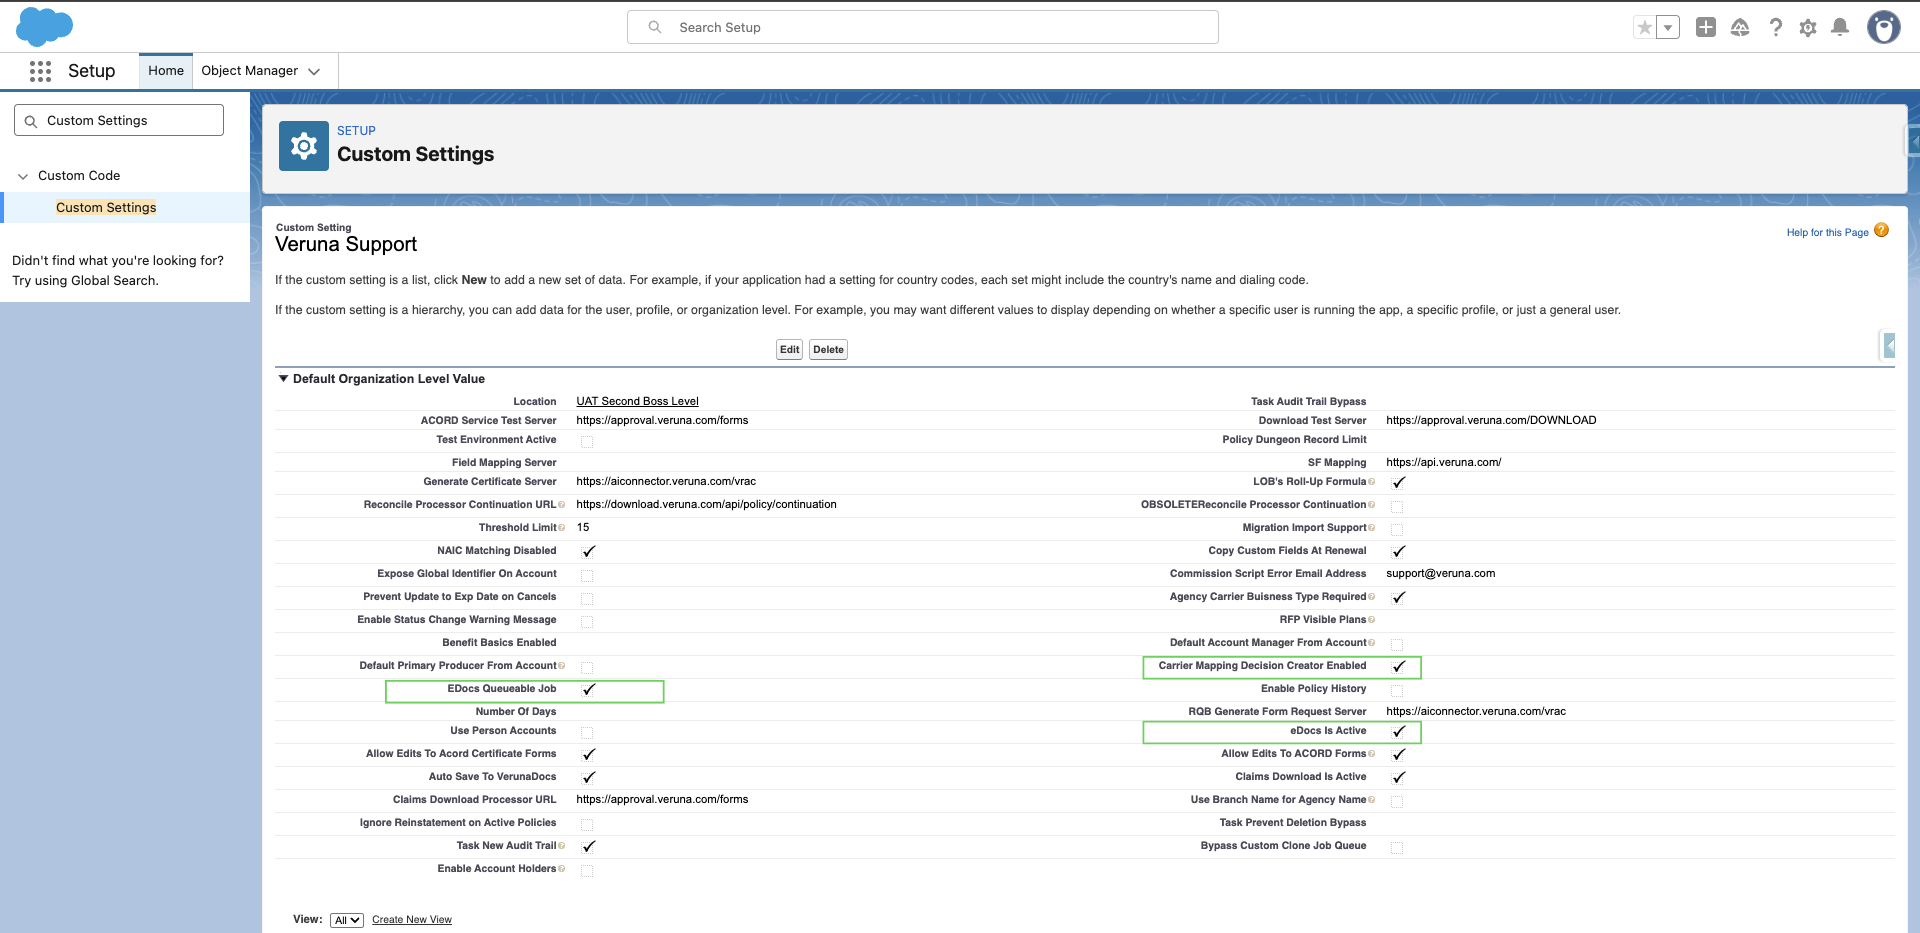Collapse the Custom Code tree section

[x=23, y=176]
